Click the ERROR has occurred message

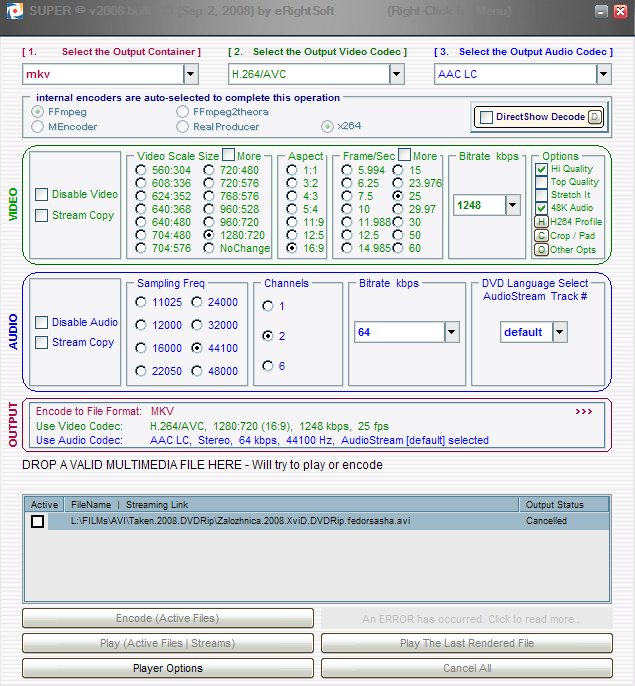[467, 619]
